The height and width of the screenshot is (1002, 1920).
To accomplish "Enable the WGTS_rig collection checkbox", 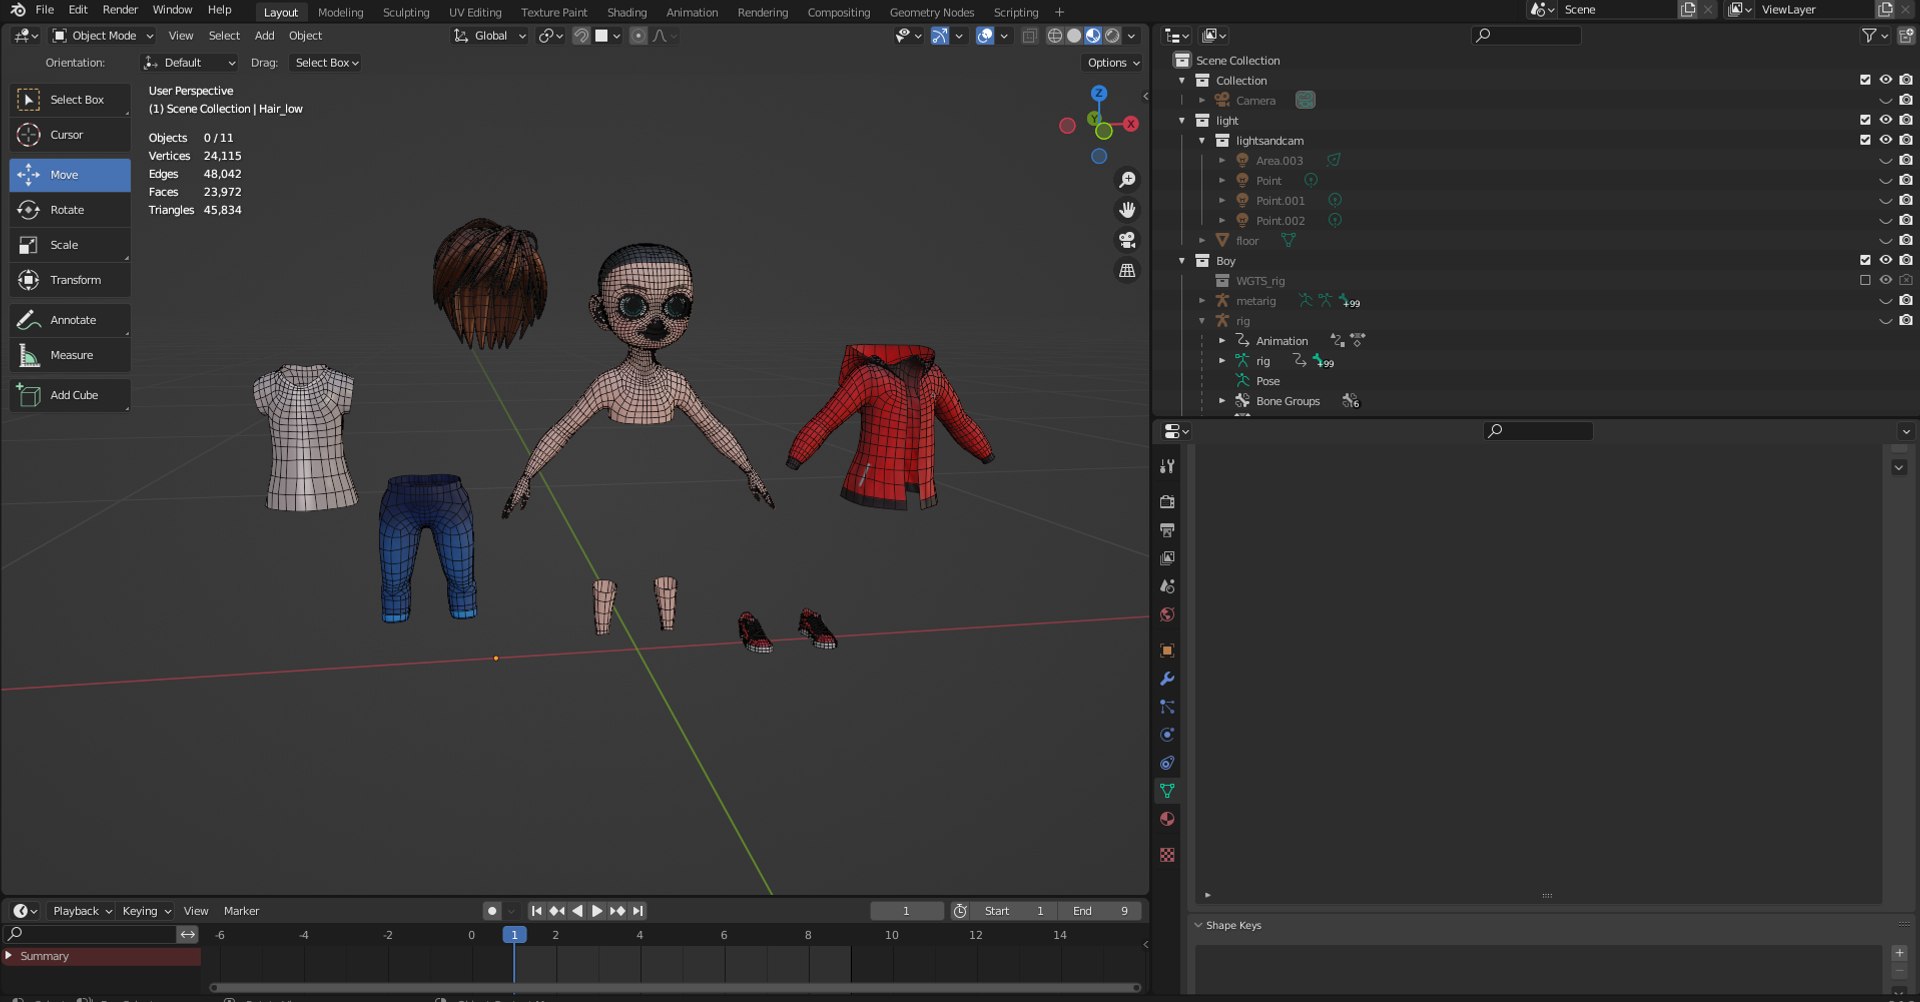I will 1865,280.
